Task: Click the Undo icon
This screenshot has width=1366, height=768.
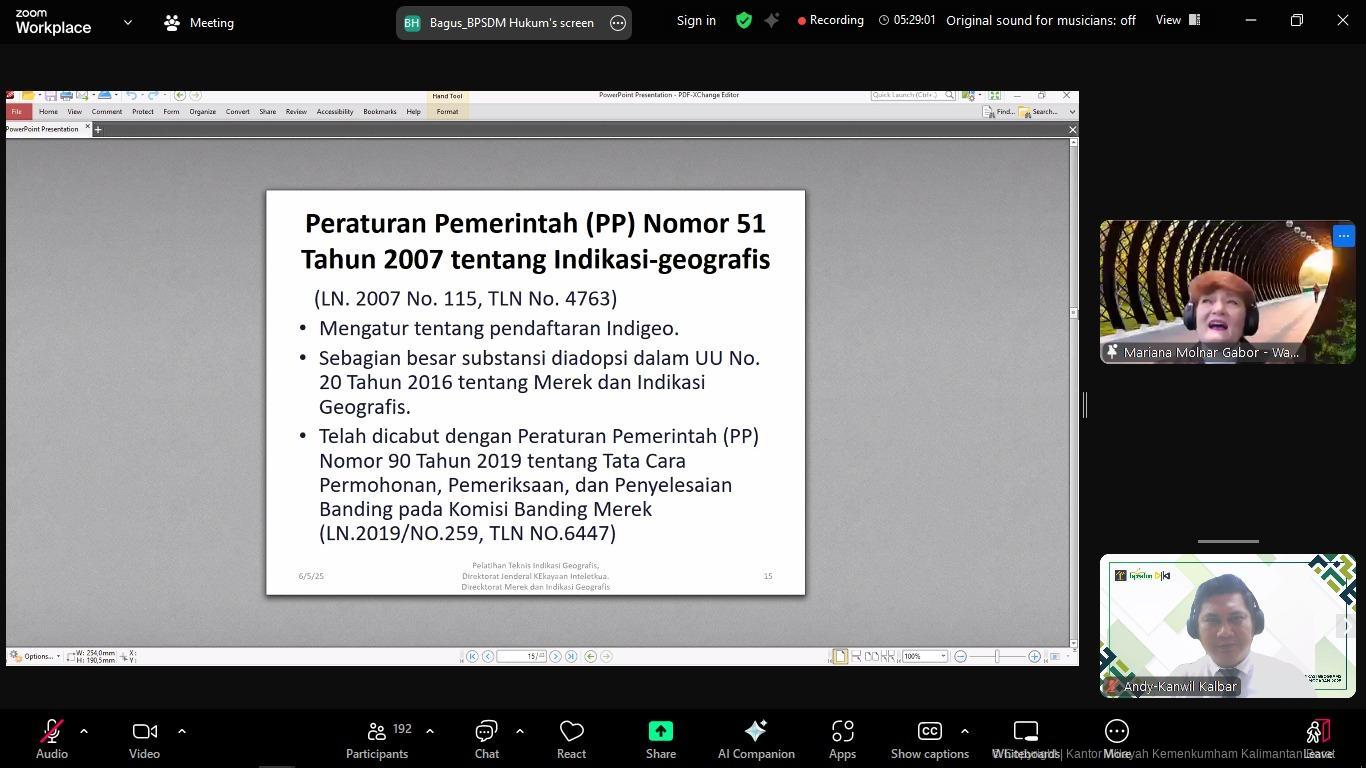Action: [132, 96]
